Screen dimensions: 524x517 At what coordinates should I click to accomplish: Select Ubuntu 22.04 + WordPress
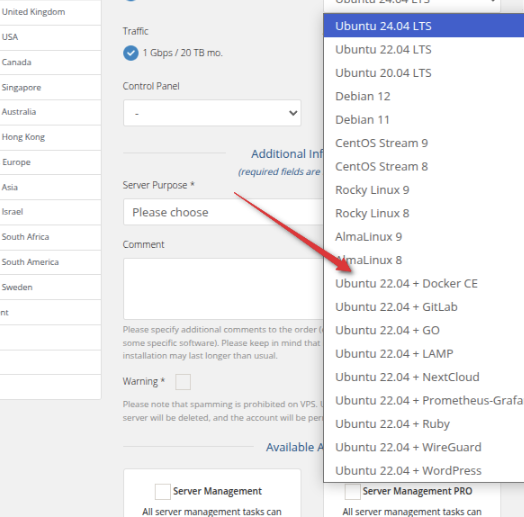(x=424, y=471)
